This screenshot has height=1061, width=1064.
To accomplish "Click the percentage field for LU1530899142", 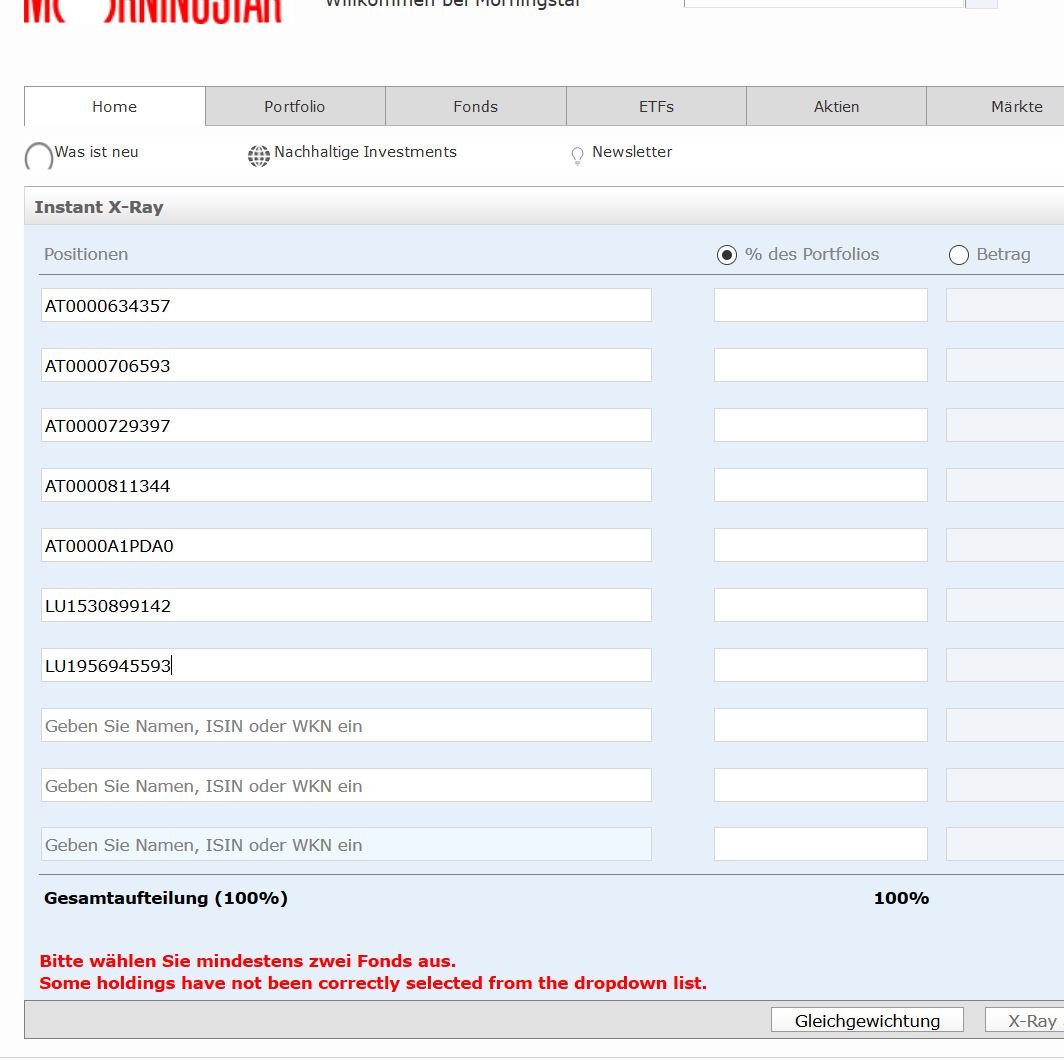I will pos(820,605).
